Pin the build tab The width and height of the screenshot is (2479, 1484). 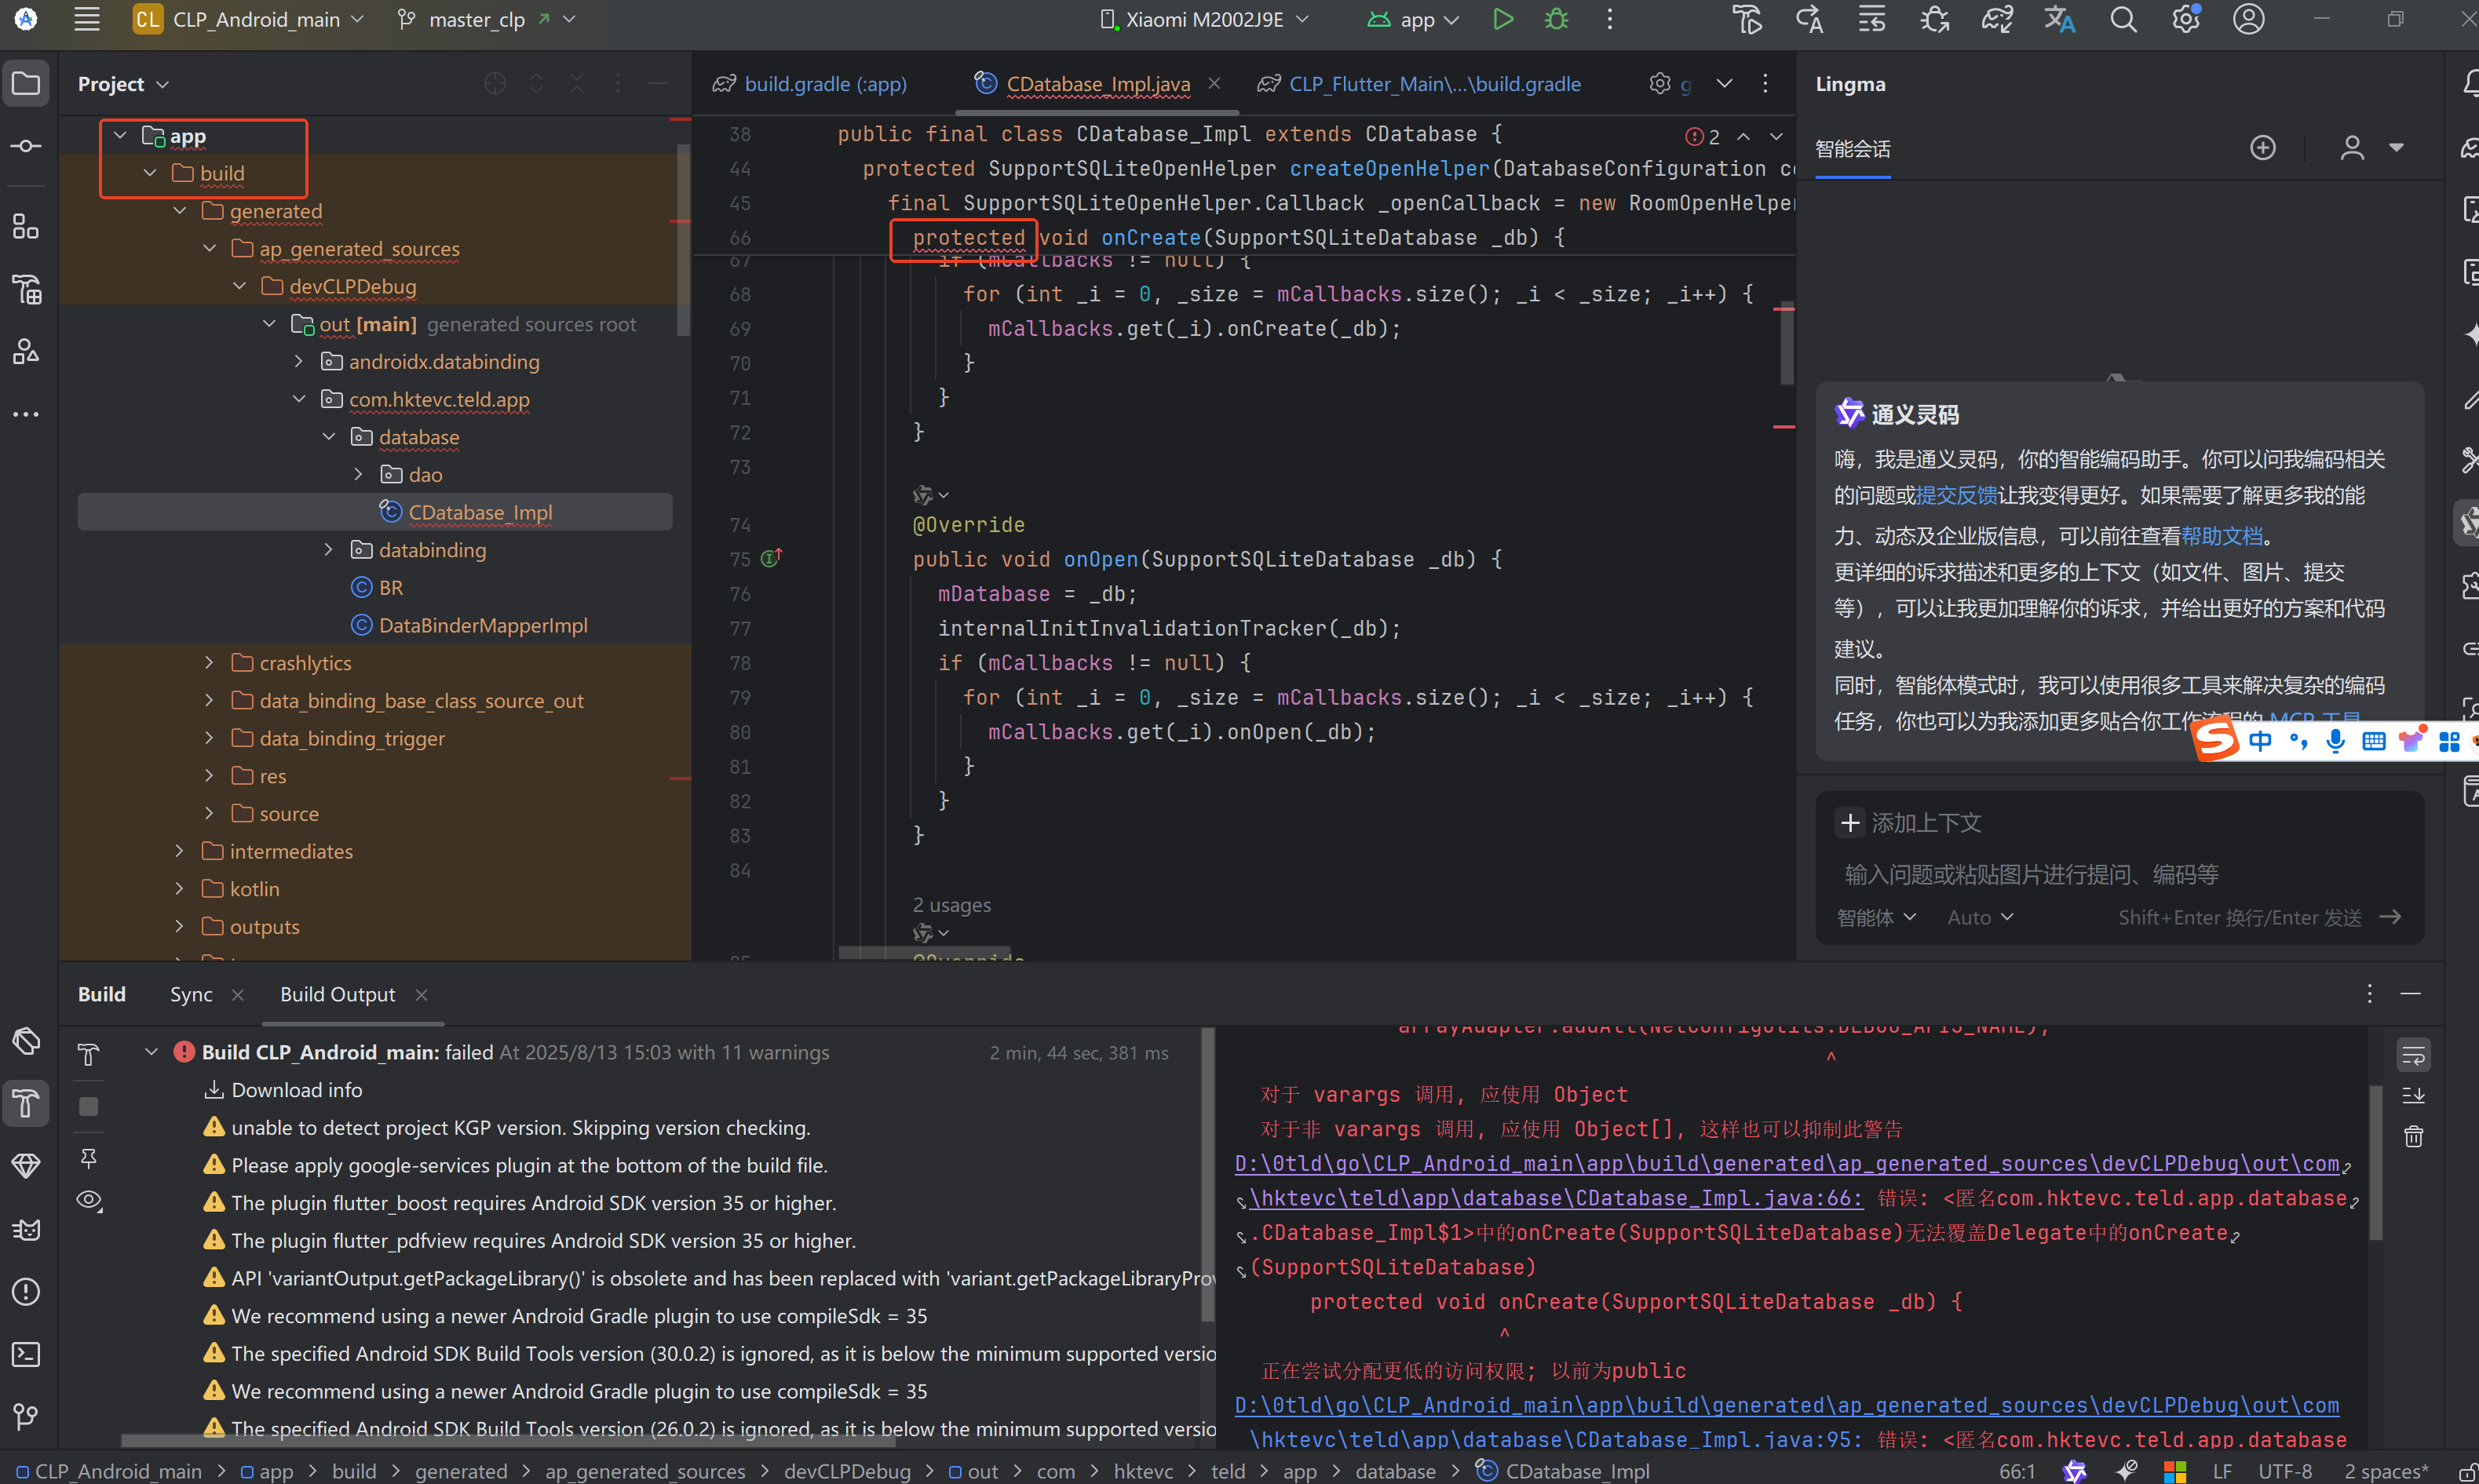point(89,1158)
